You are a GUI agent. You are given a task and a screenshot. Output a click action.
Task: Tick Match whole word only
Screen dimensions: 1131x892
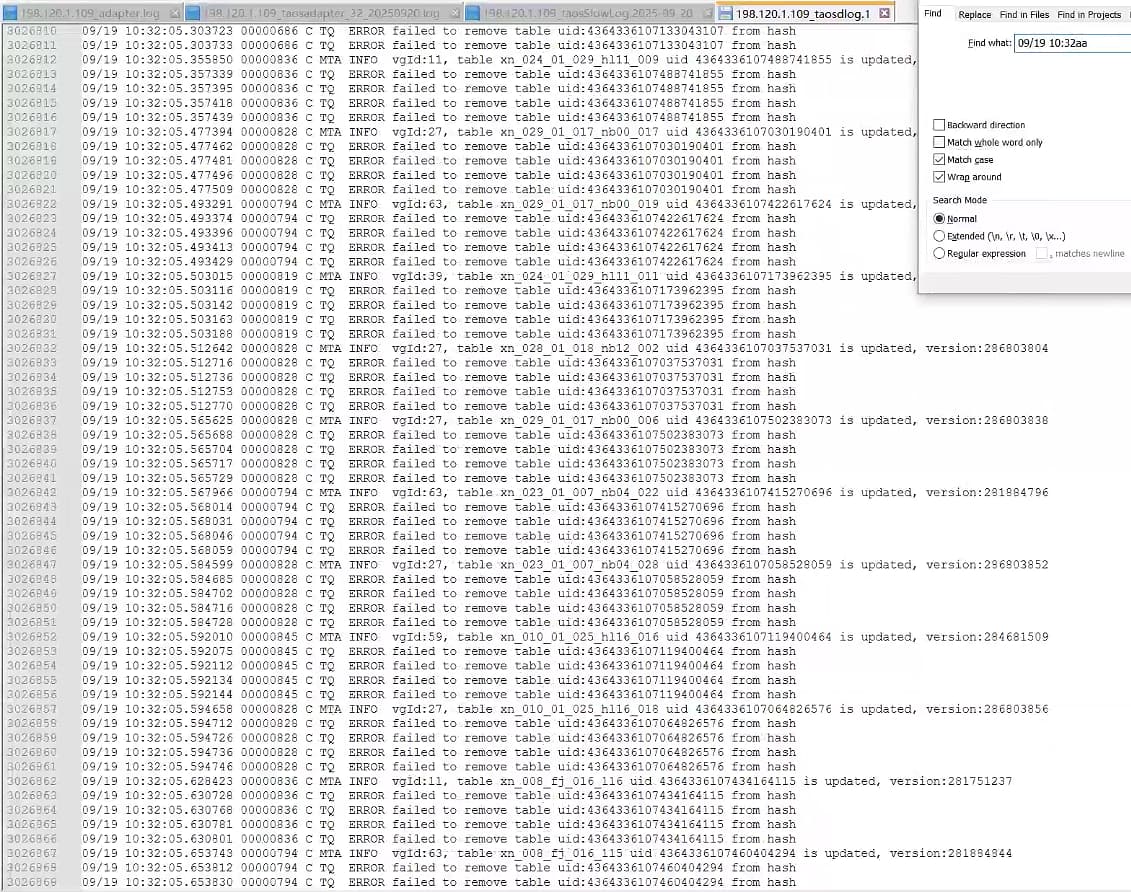(x=939, y=142)
